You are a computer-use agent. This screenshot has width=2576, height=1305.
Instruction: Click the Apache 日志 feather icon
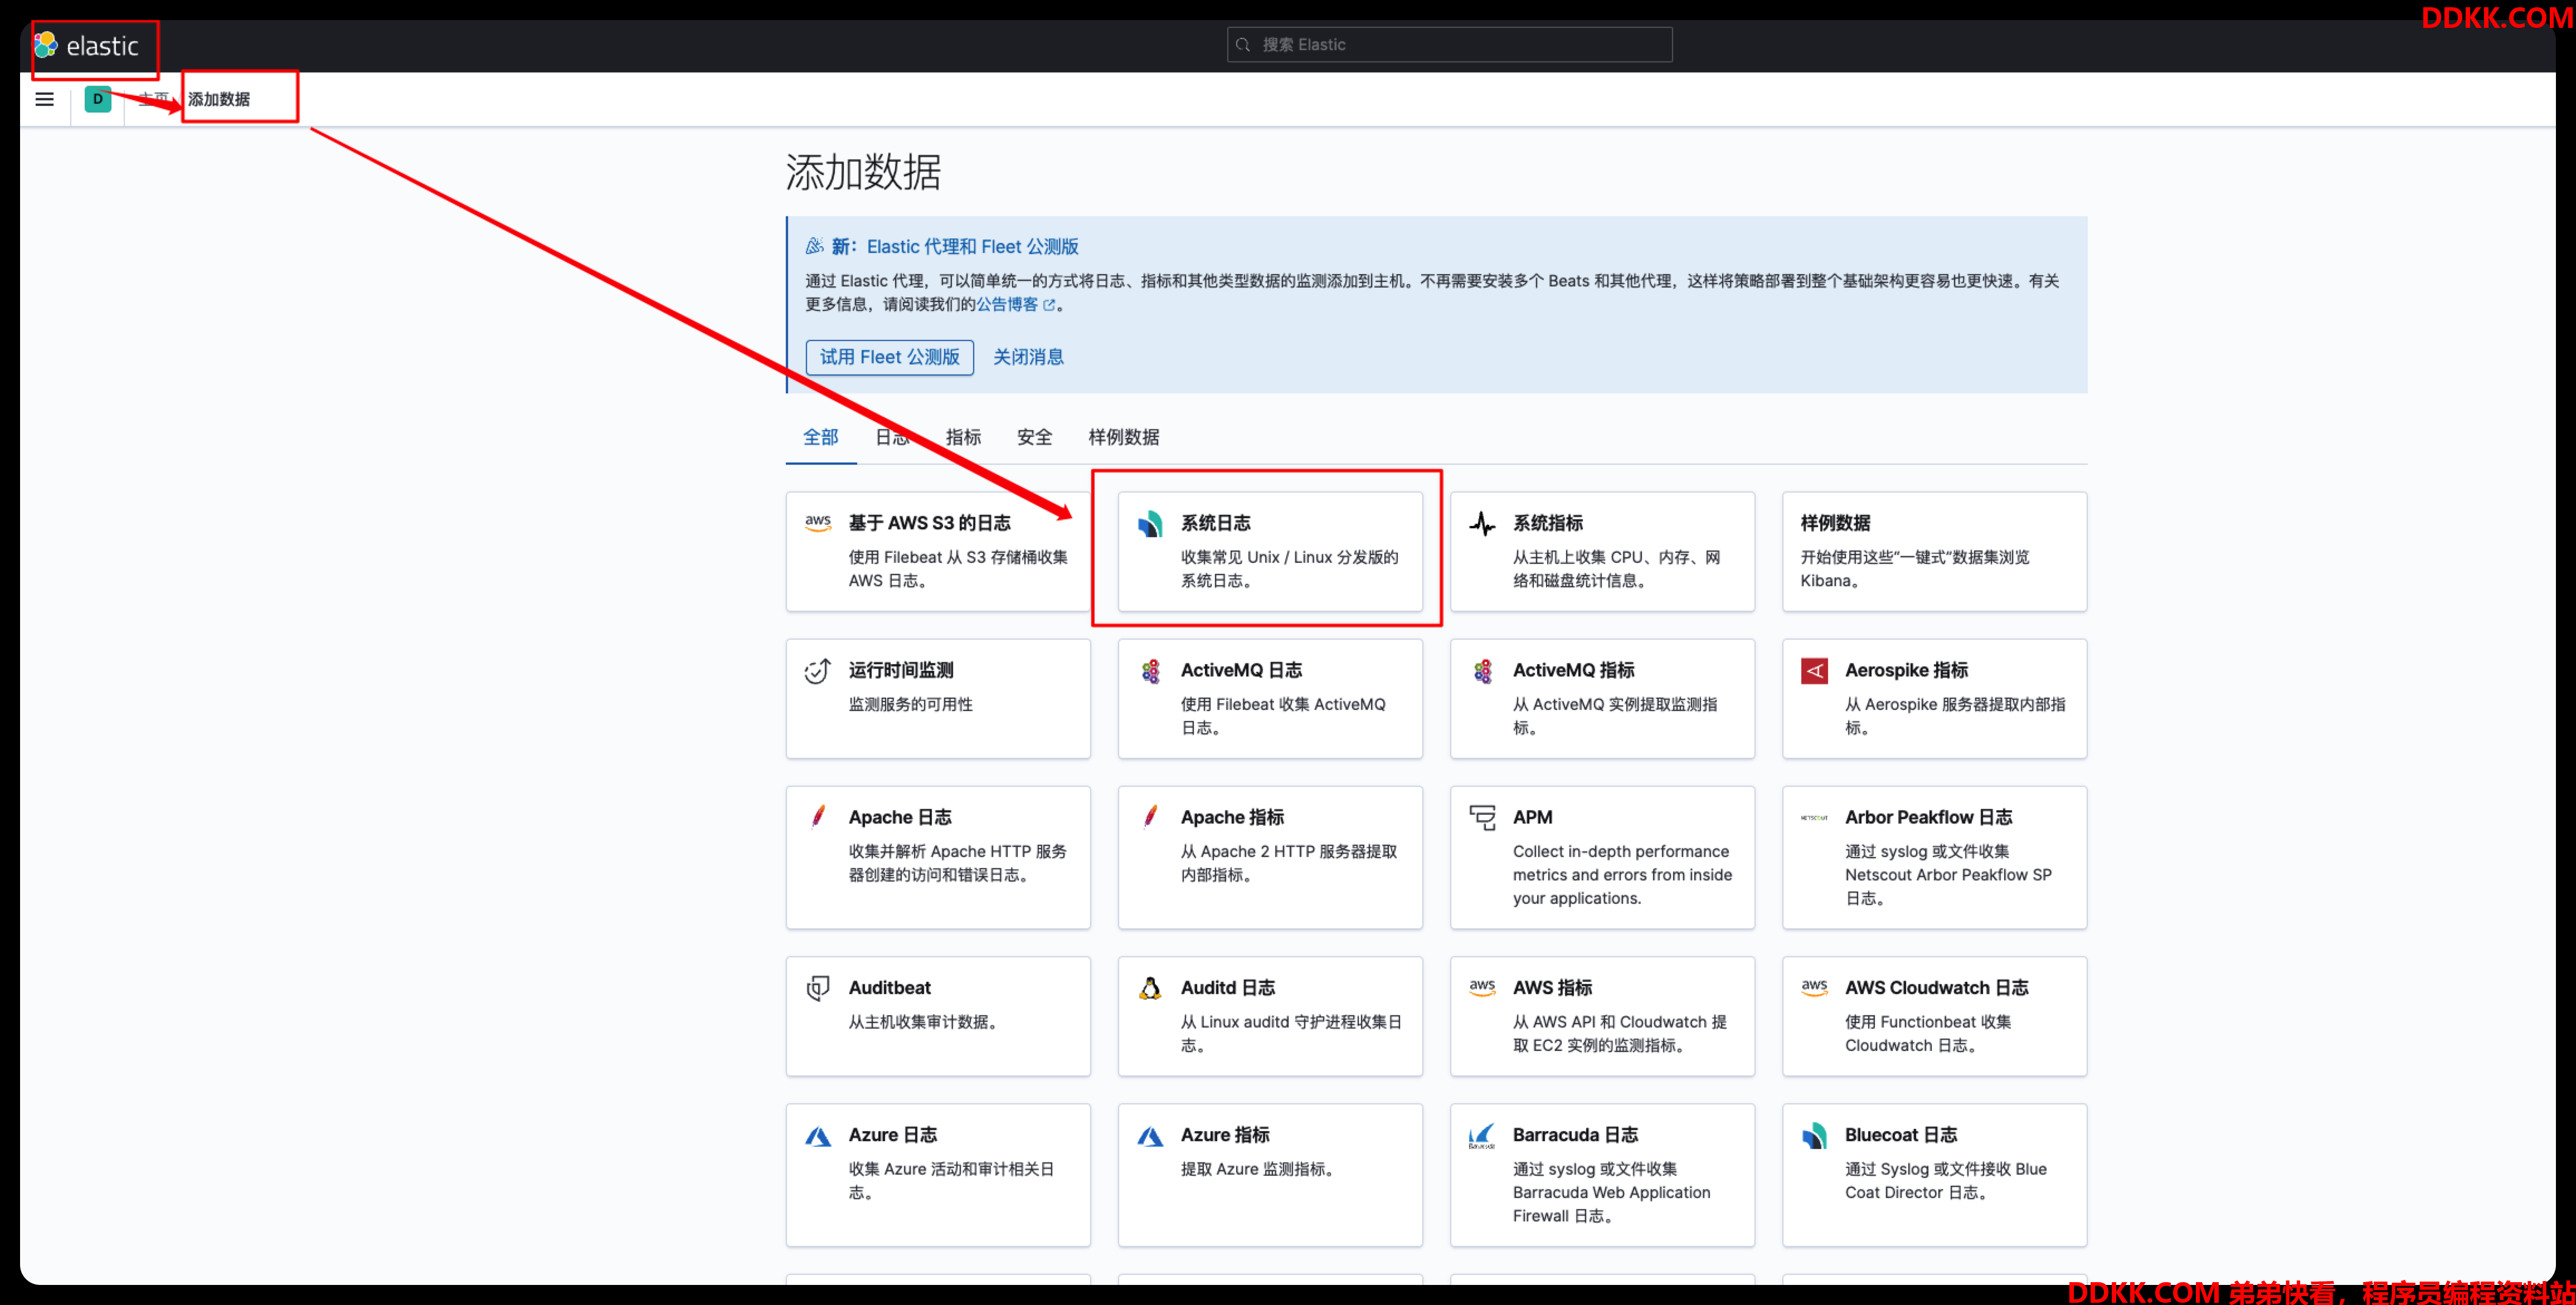pos(818,817)
